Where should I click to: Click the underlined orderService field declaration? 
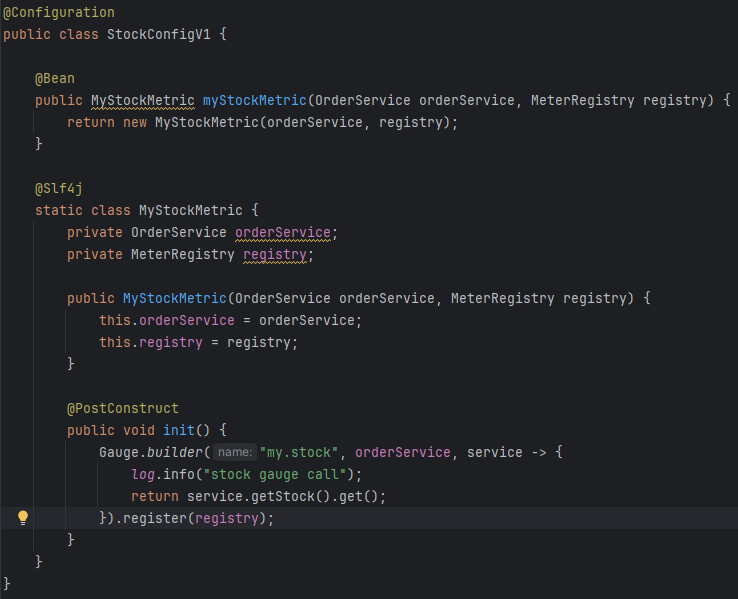(283, 232)
